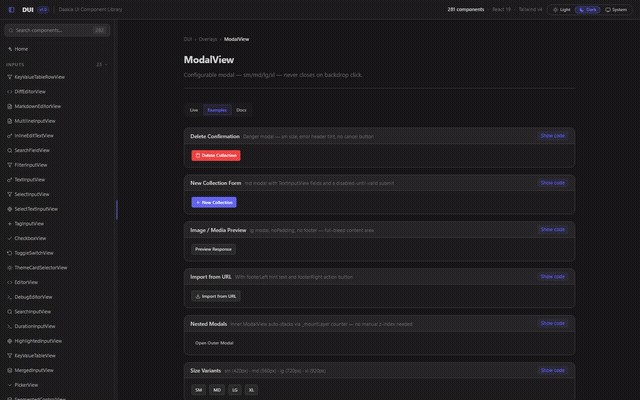This screenshot has width=640, height=400.
Task: Click the red Delete Collection button
Action: 216,156
